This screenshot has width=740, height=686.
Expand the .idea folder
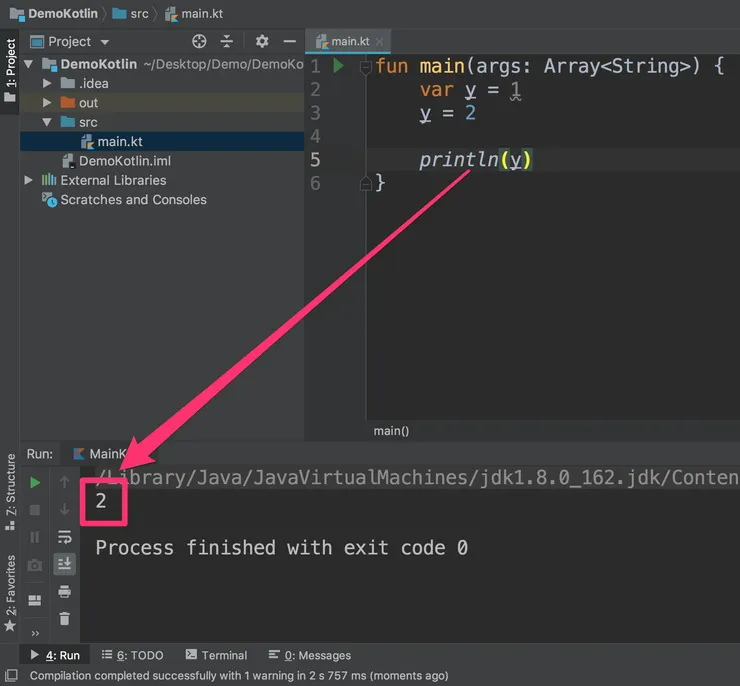(47, 83)
